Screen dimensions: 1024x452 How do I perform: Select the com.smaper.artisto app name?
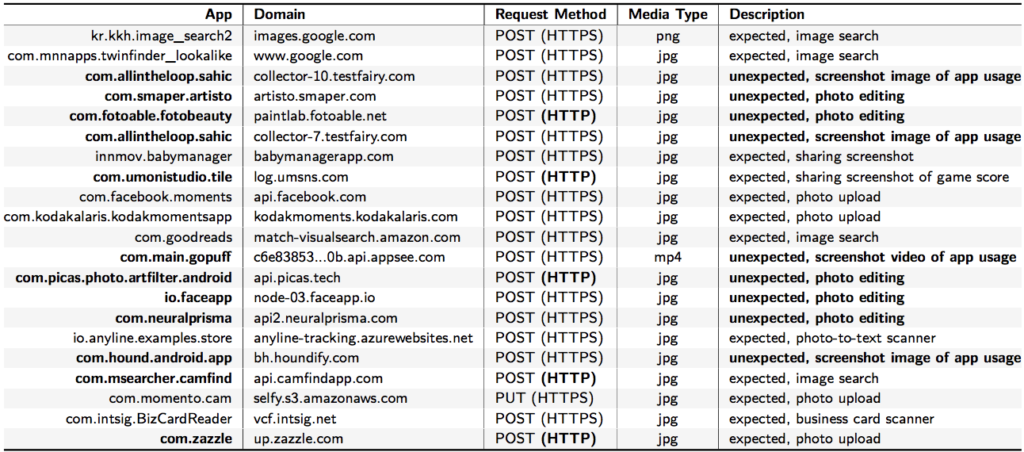tap(168, 97)
